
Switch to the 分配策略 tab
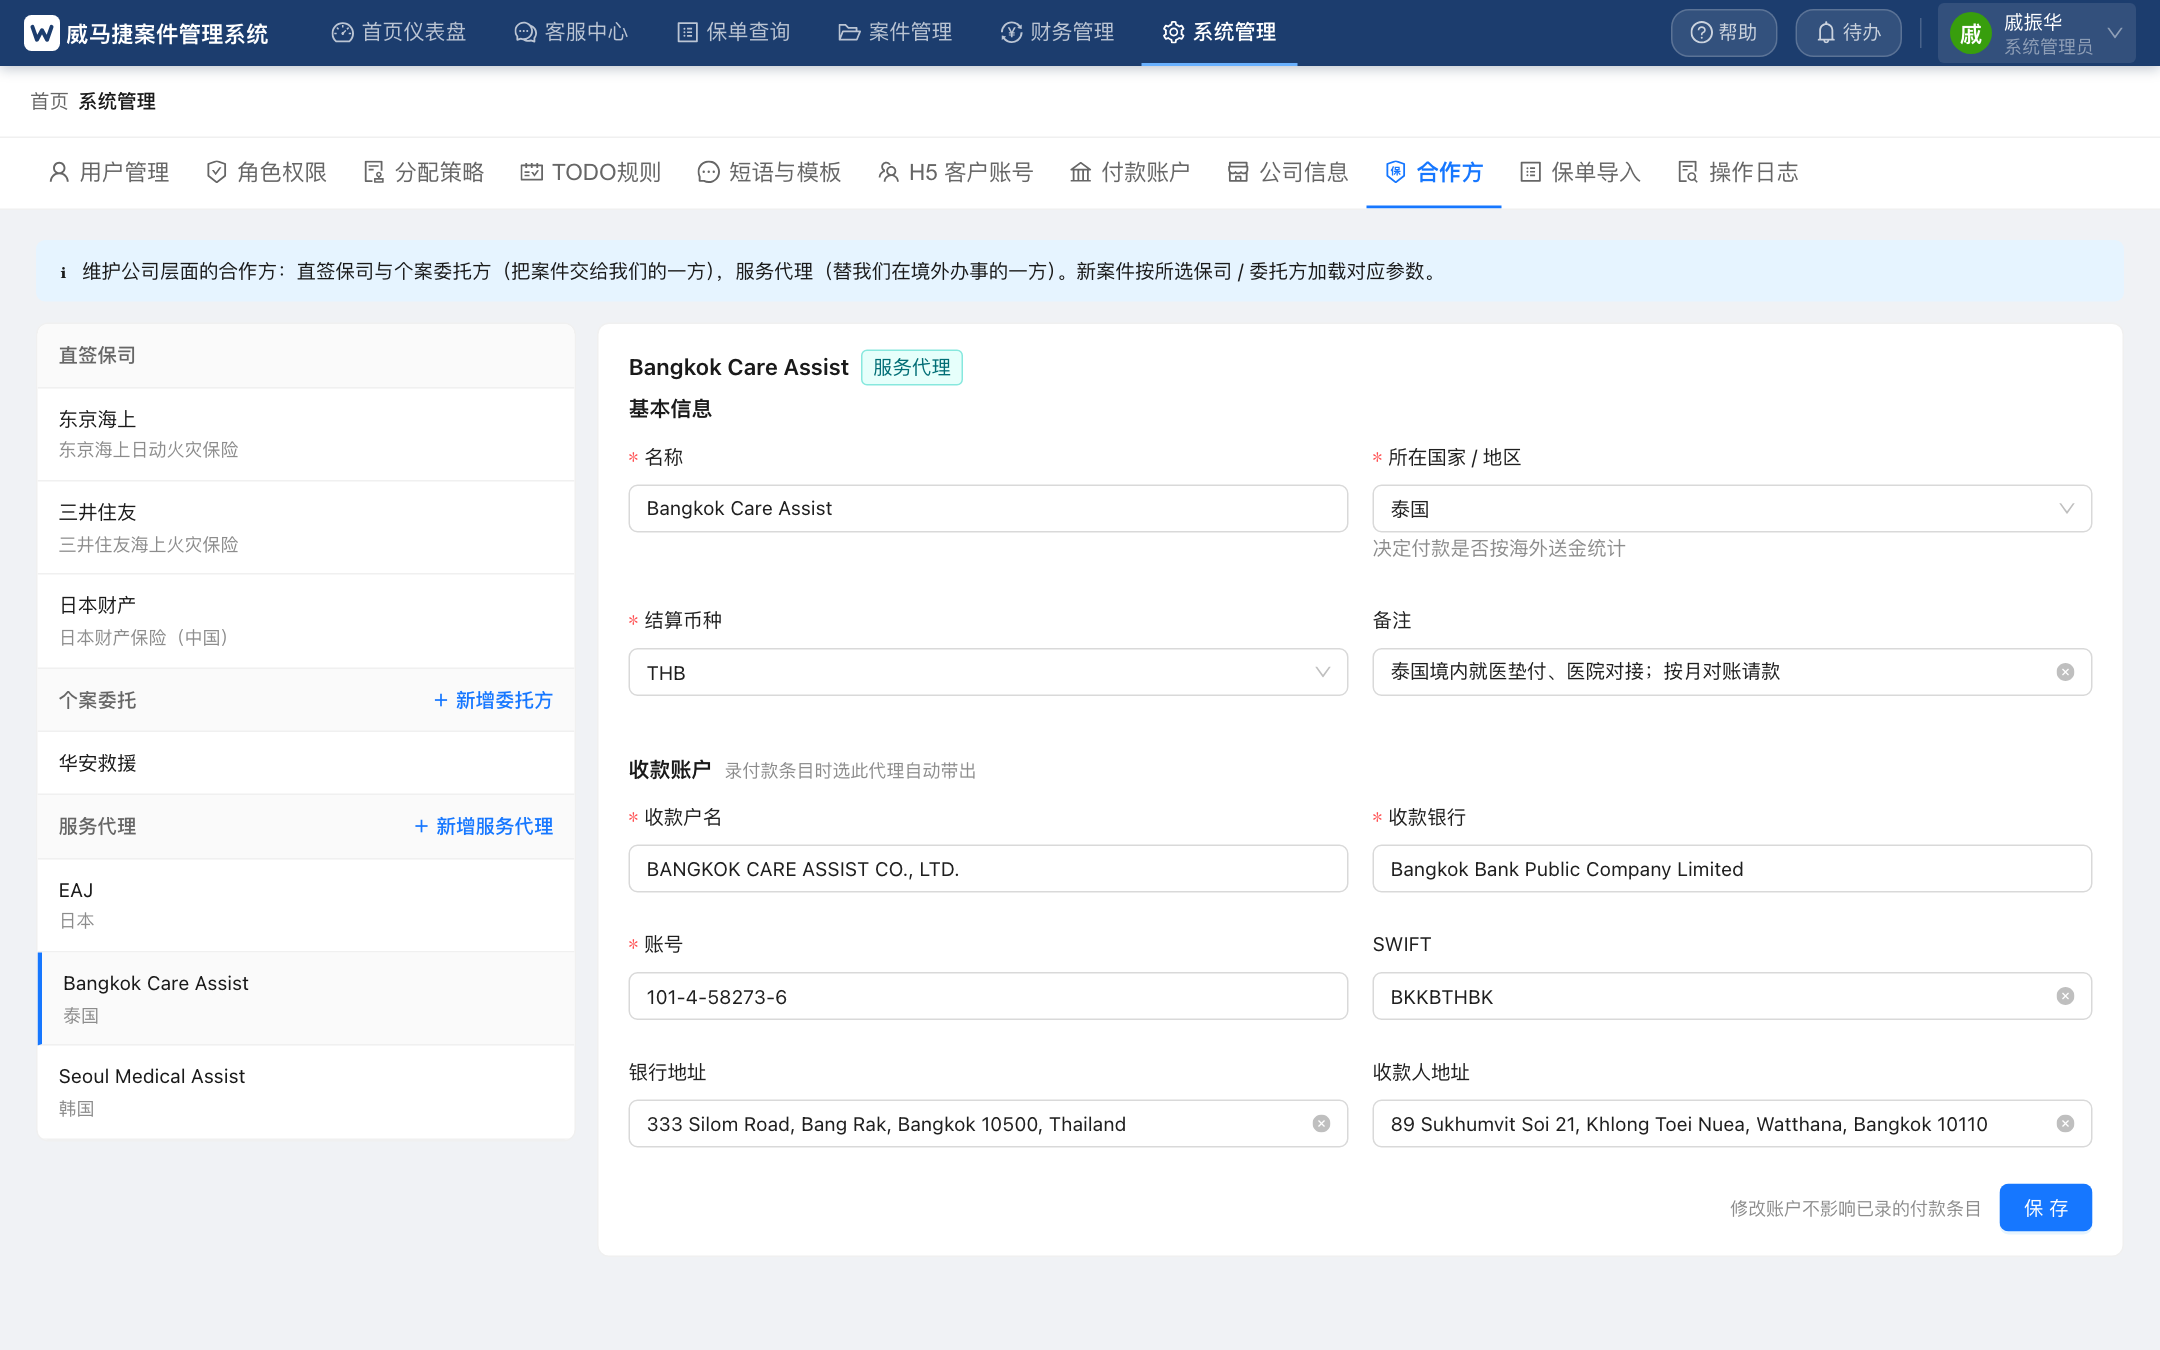click(424, 172)
